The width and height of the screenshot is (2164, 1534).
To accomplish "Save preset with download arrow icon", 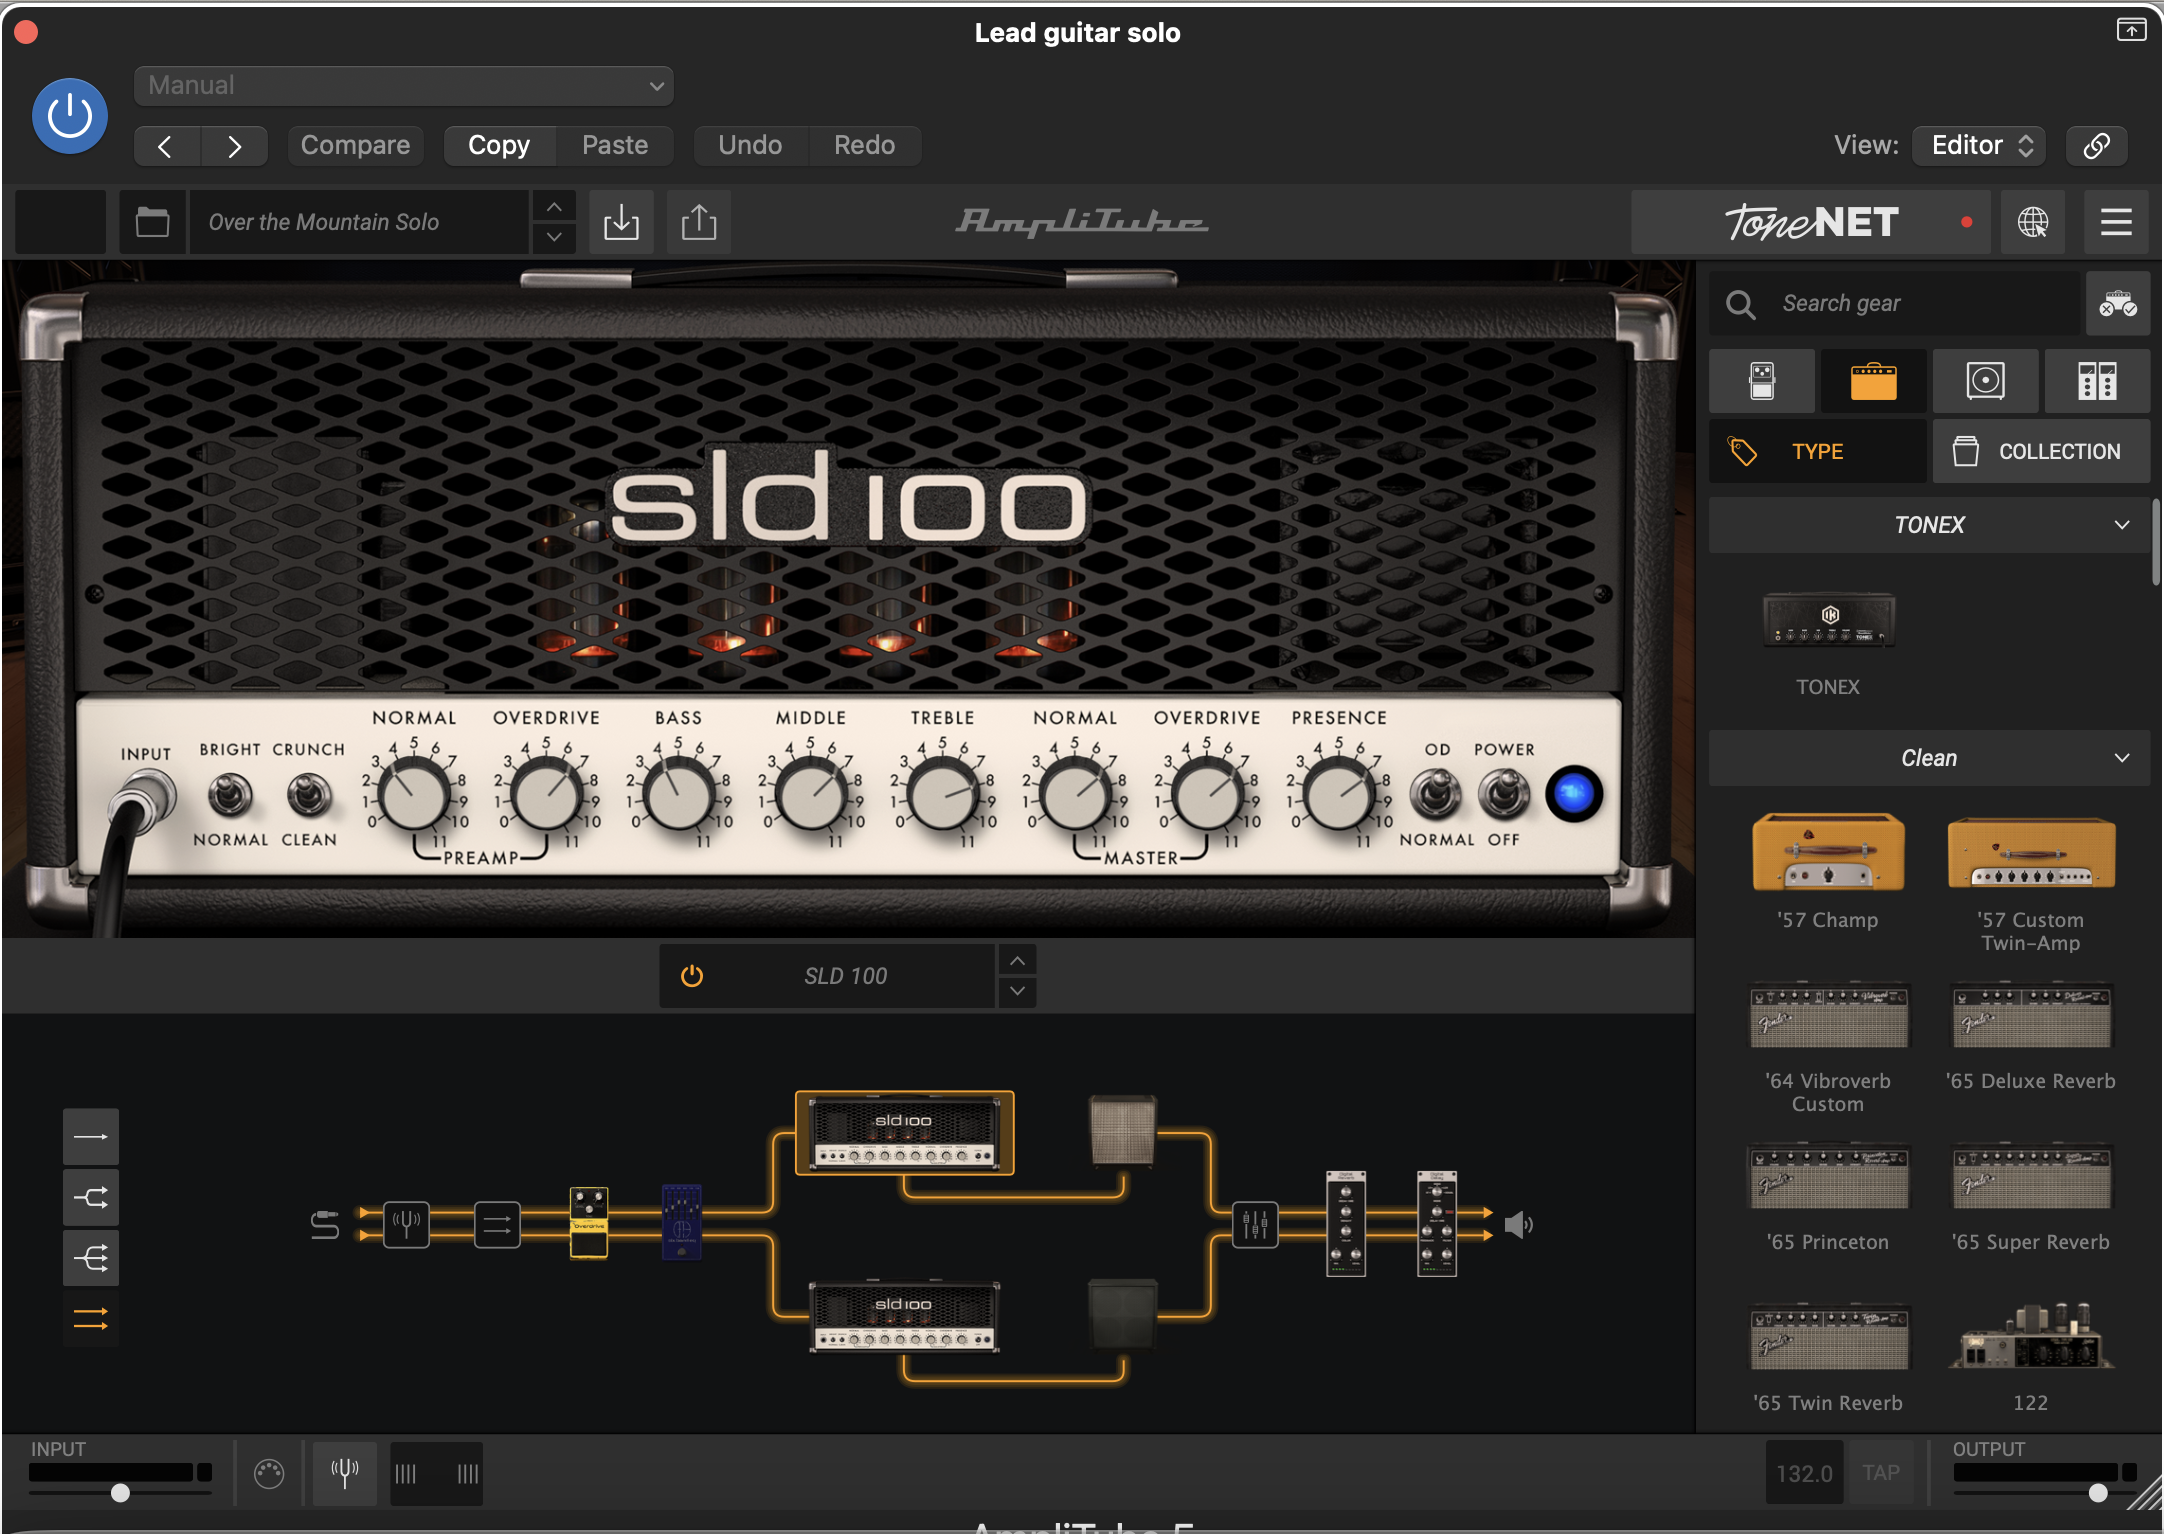I will pyautogui.click(x=621, y=222).
